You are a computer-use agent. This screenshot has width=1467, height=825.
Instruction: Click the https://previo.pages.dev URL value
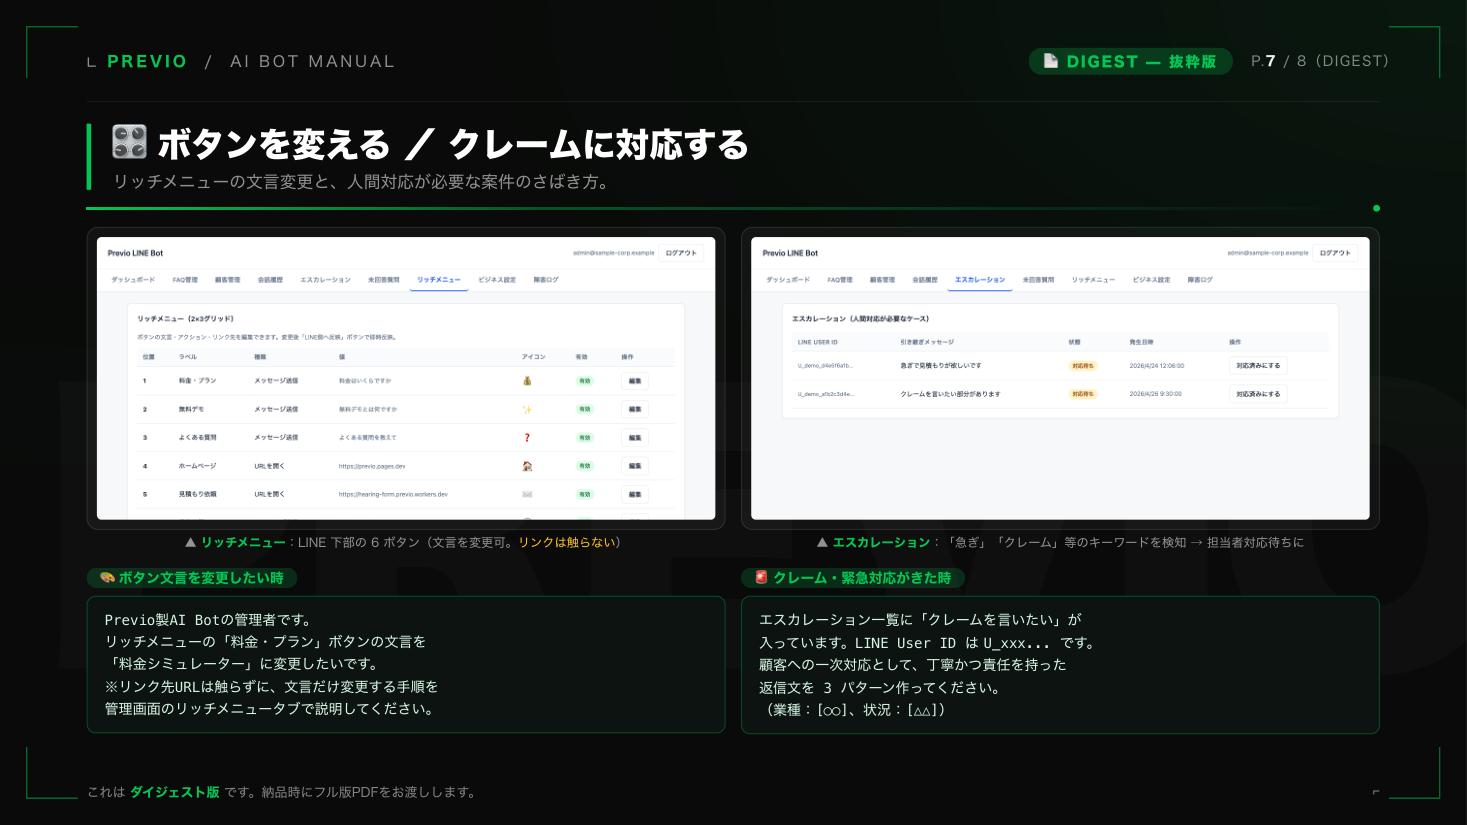coord(372,466)
